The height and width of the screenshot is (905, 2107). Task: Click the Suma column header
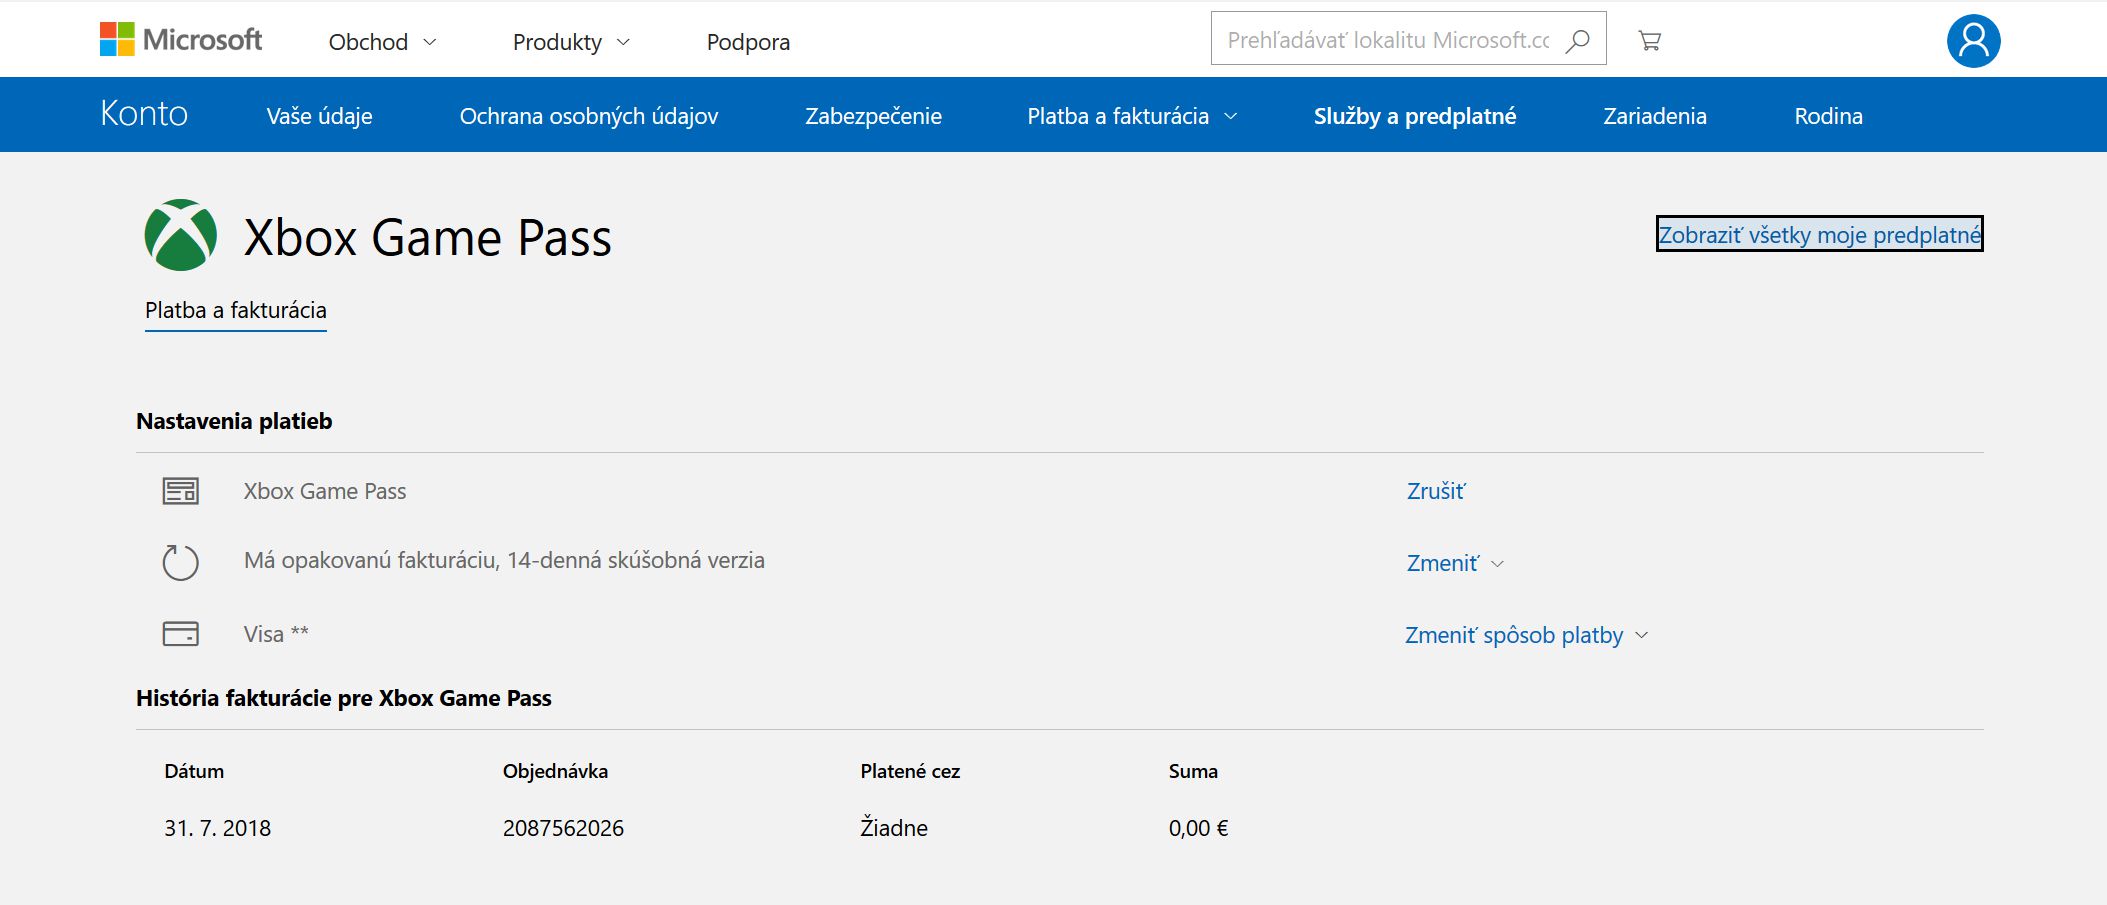click(1193, 771)
